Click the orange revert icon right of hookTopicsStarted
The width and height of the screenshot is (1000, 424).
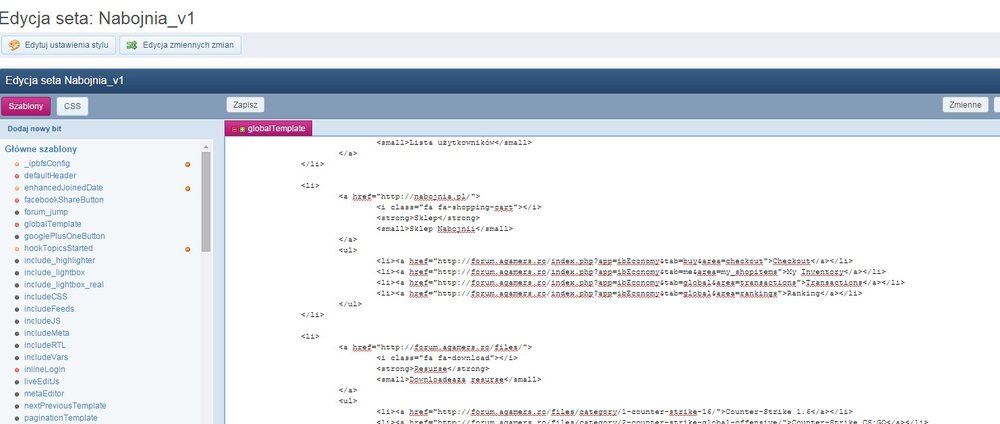click(x=187, y=248)
